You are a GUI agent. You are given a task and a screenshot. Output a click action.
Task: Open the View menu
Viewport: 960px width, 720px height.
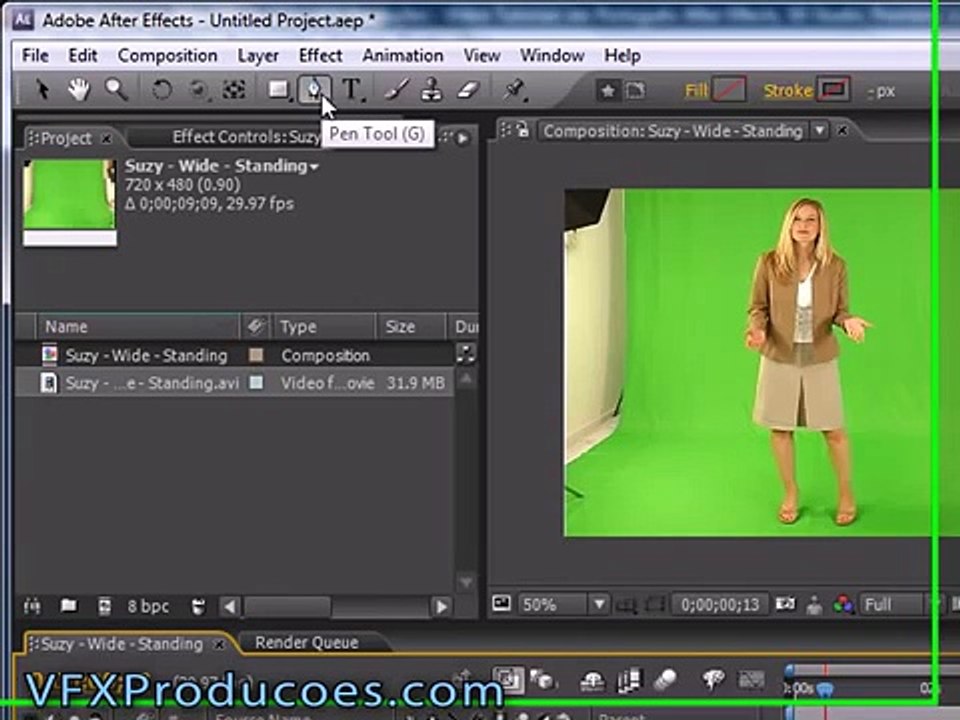point(481,56)
